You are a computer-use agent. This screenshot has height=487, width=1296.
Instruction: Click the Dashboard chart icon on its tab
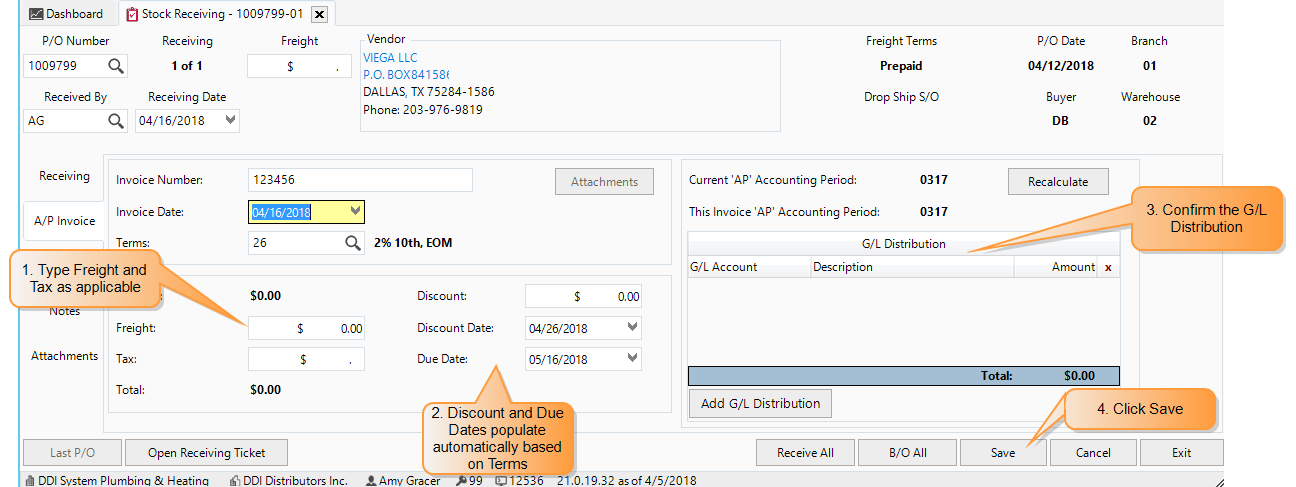[36, 14]
